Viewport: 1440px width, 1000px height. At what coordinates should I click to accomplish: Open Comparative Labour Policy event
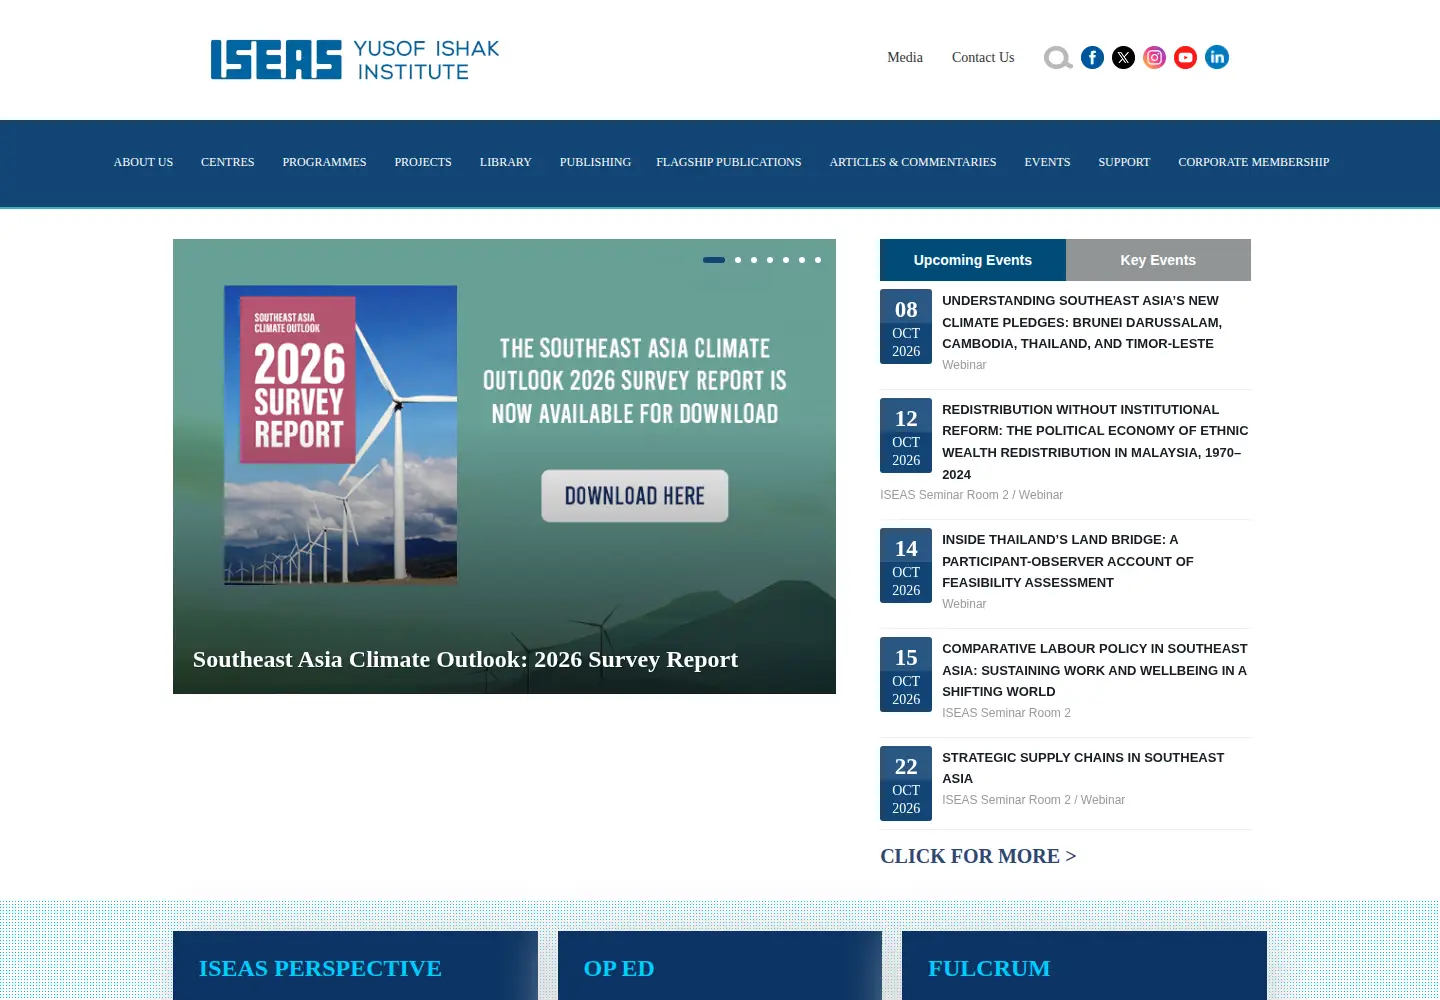1095,670
